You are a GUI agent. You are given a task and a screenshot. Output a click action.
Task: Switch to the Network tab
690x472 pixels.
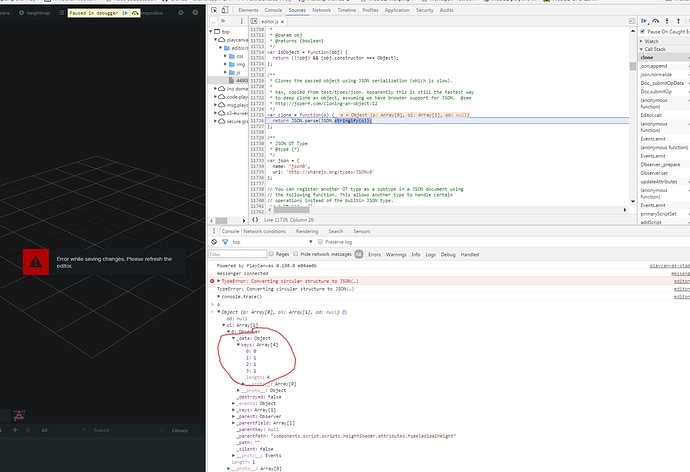(x=321, y=8)
